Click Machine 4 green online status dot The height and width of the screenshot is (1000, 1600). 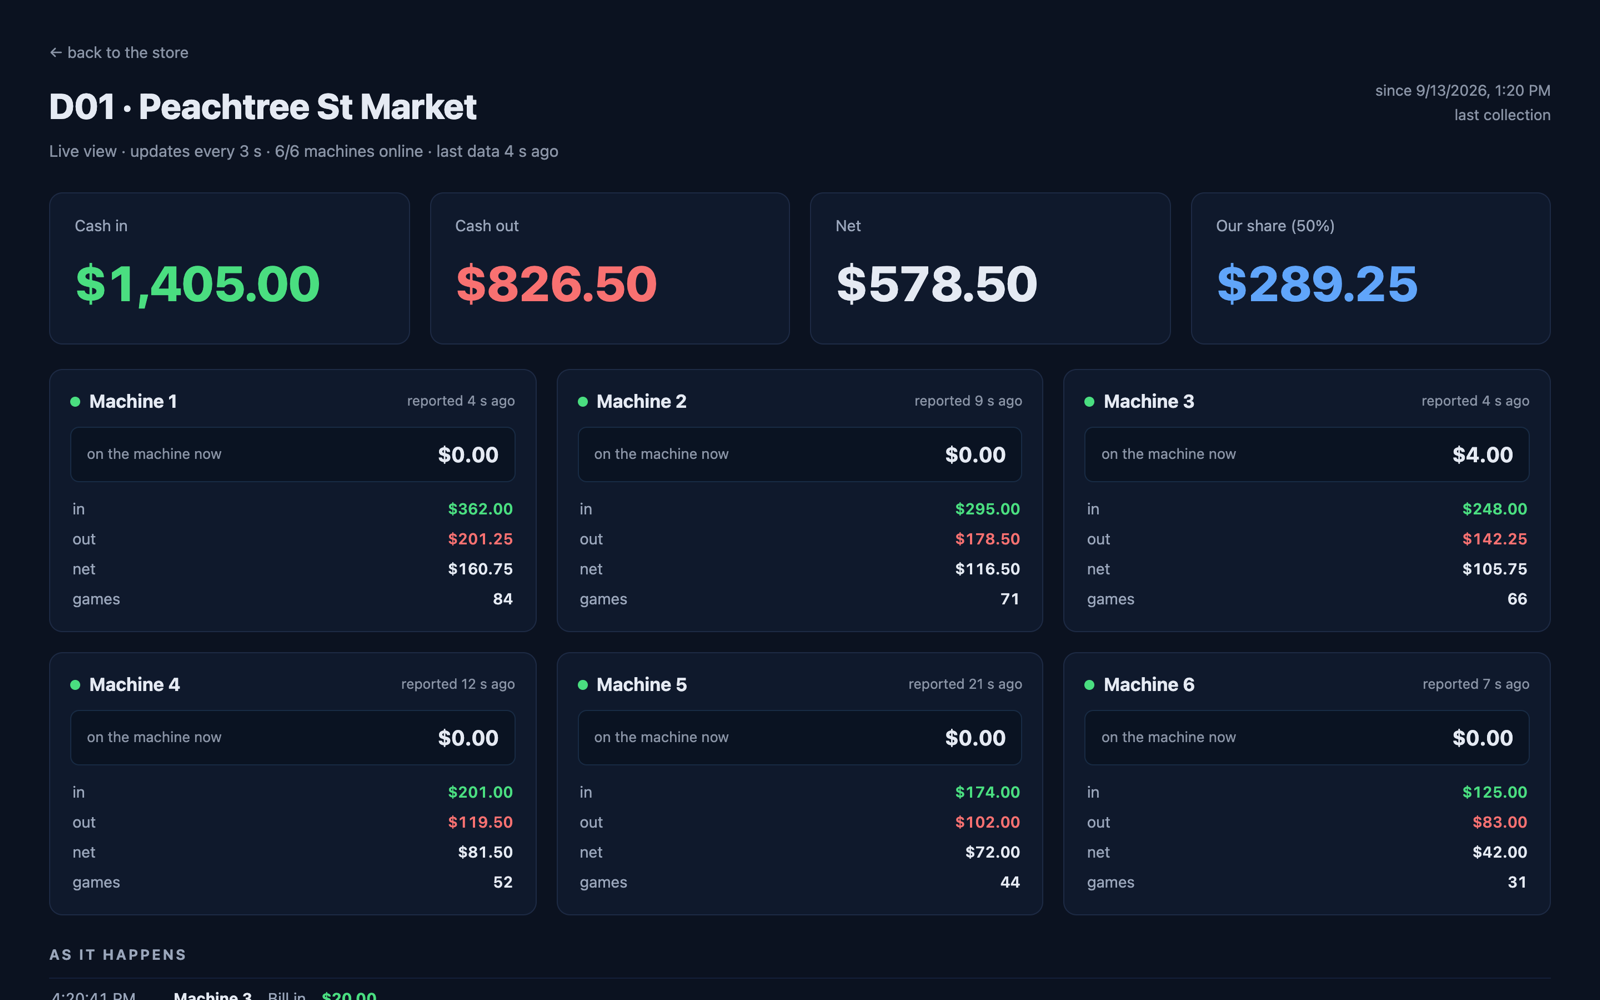pyautogui.click(x=75, y=685)
